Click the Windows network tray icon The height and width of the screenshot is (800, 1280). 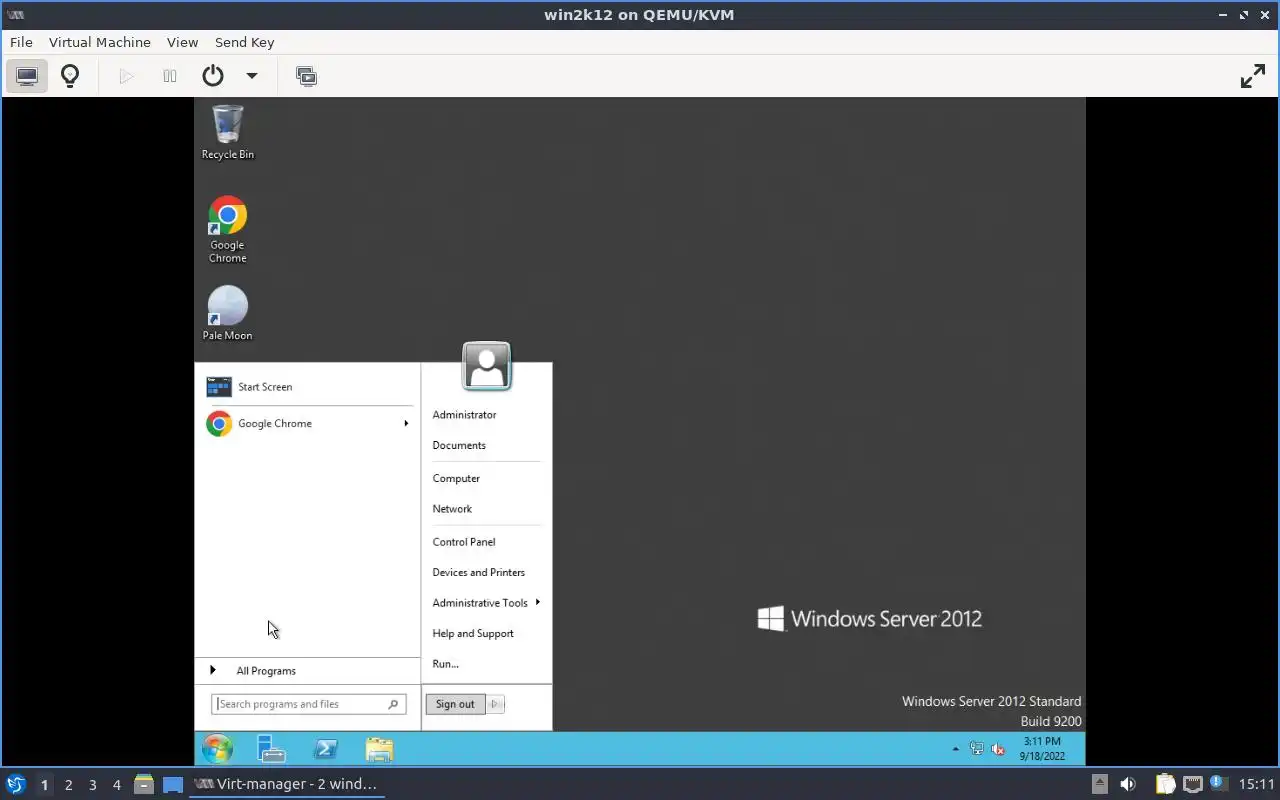[977, 748]
